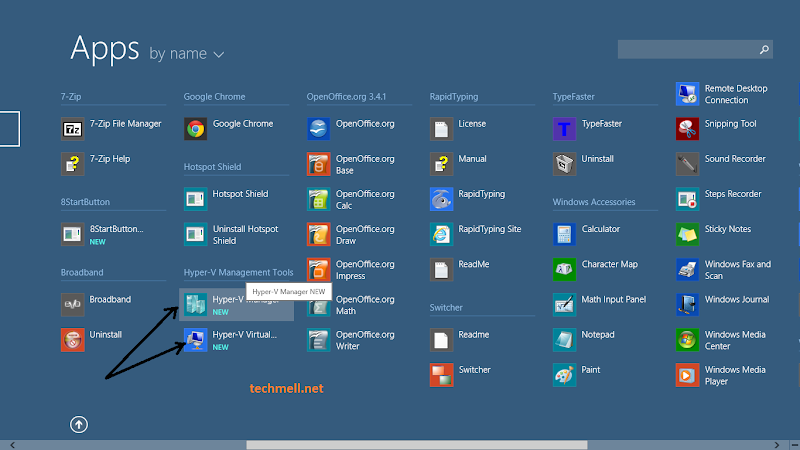Launch the Windows Media Player icon
The height and width of the screenshot is (450, 800).
click(x=687, y=376)
